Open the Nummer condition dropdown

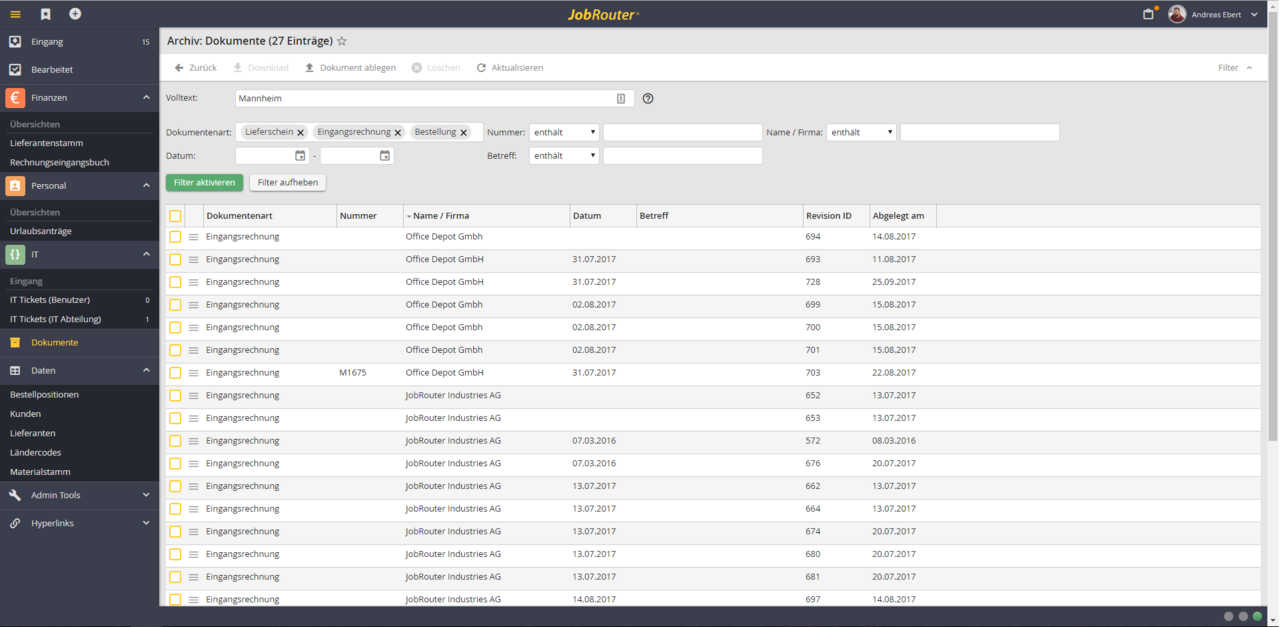pos(564,132)
